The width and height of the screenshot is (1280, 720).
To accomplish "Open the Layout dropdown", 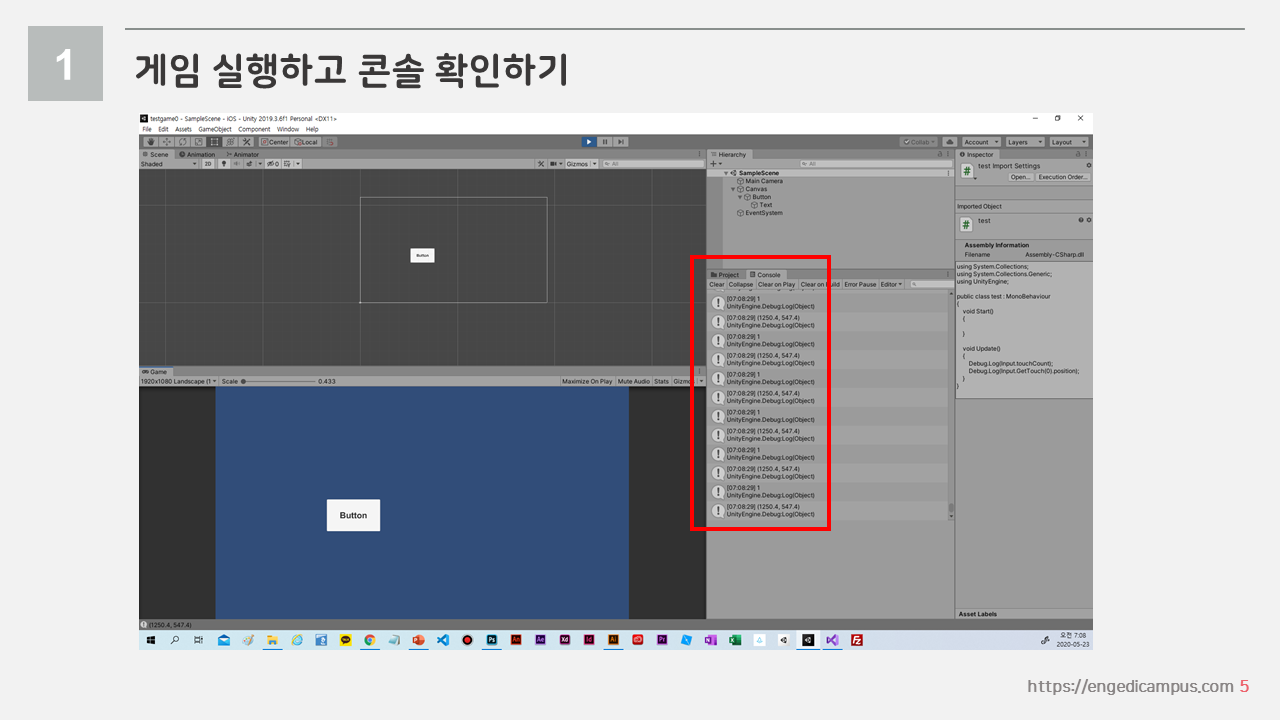I will click(1069, 142).
